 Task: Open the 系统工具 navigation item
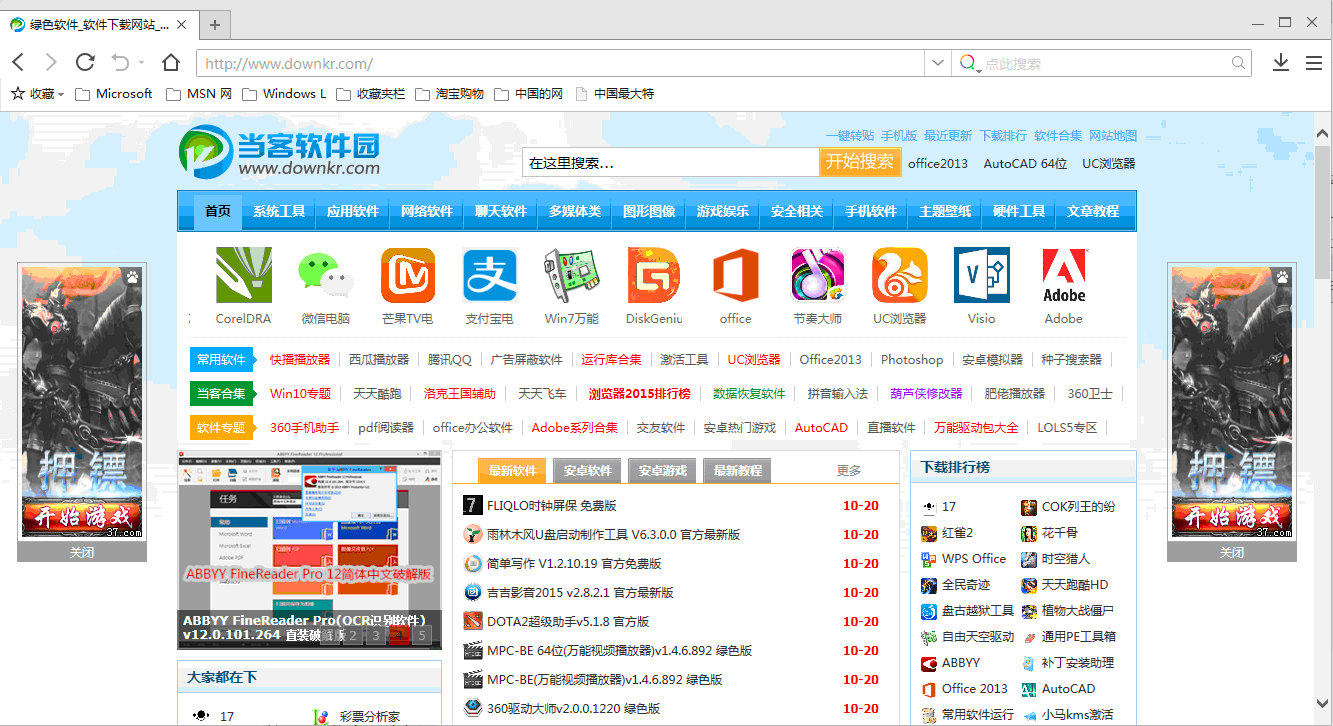[x=279, y=211]
